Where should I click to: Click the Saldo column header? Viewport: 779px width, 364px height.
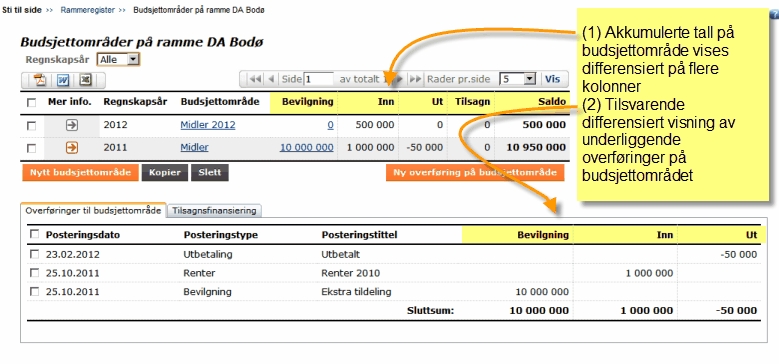pyautogui.click(x=551, y=102)
